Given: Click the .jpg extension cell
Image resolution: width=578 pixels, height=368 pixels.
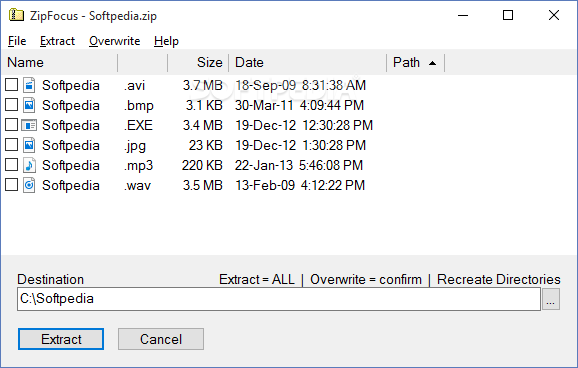Looking at the screenshot, I should [x=135, y=146].
